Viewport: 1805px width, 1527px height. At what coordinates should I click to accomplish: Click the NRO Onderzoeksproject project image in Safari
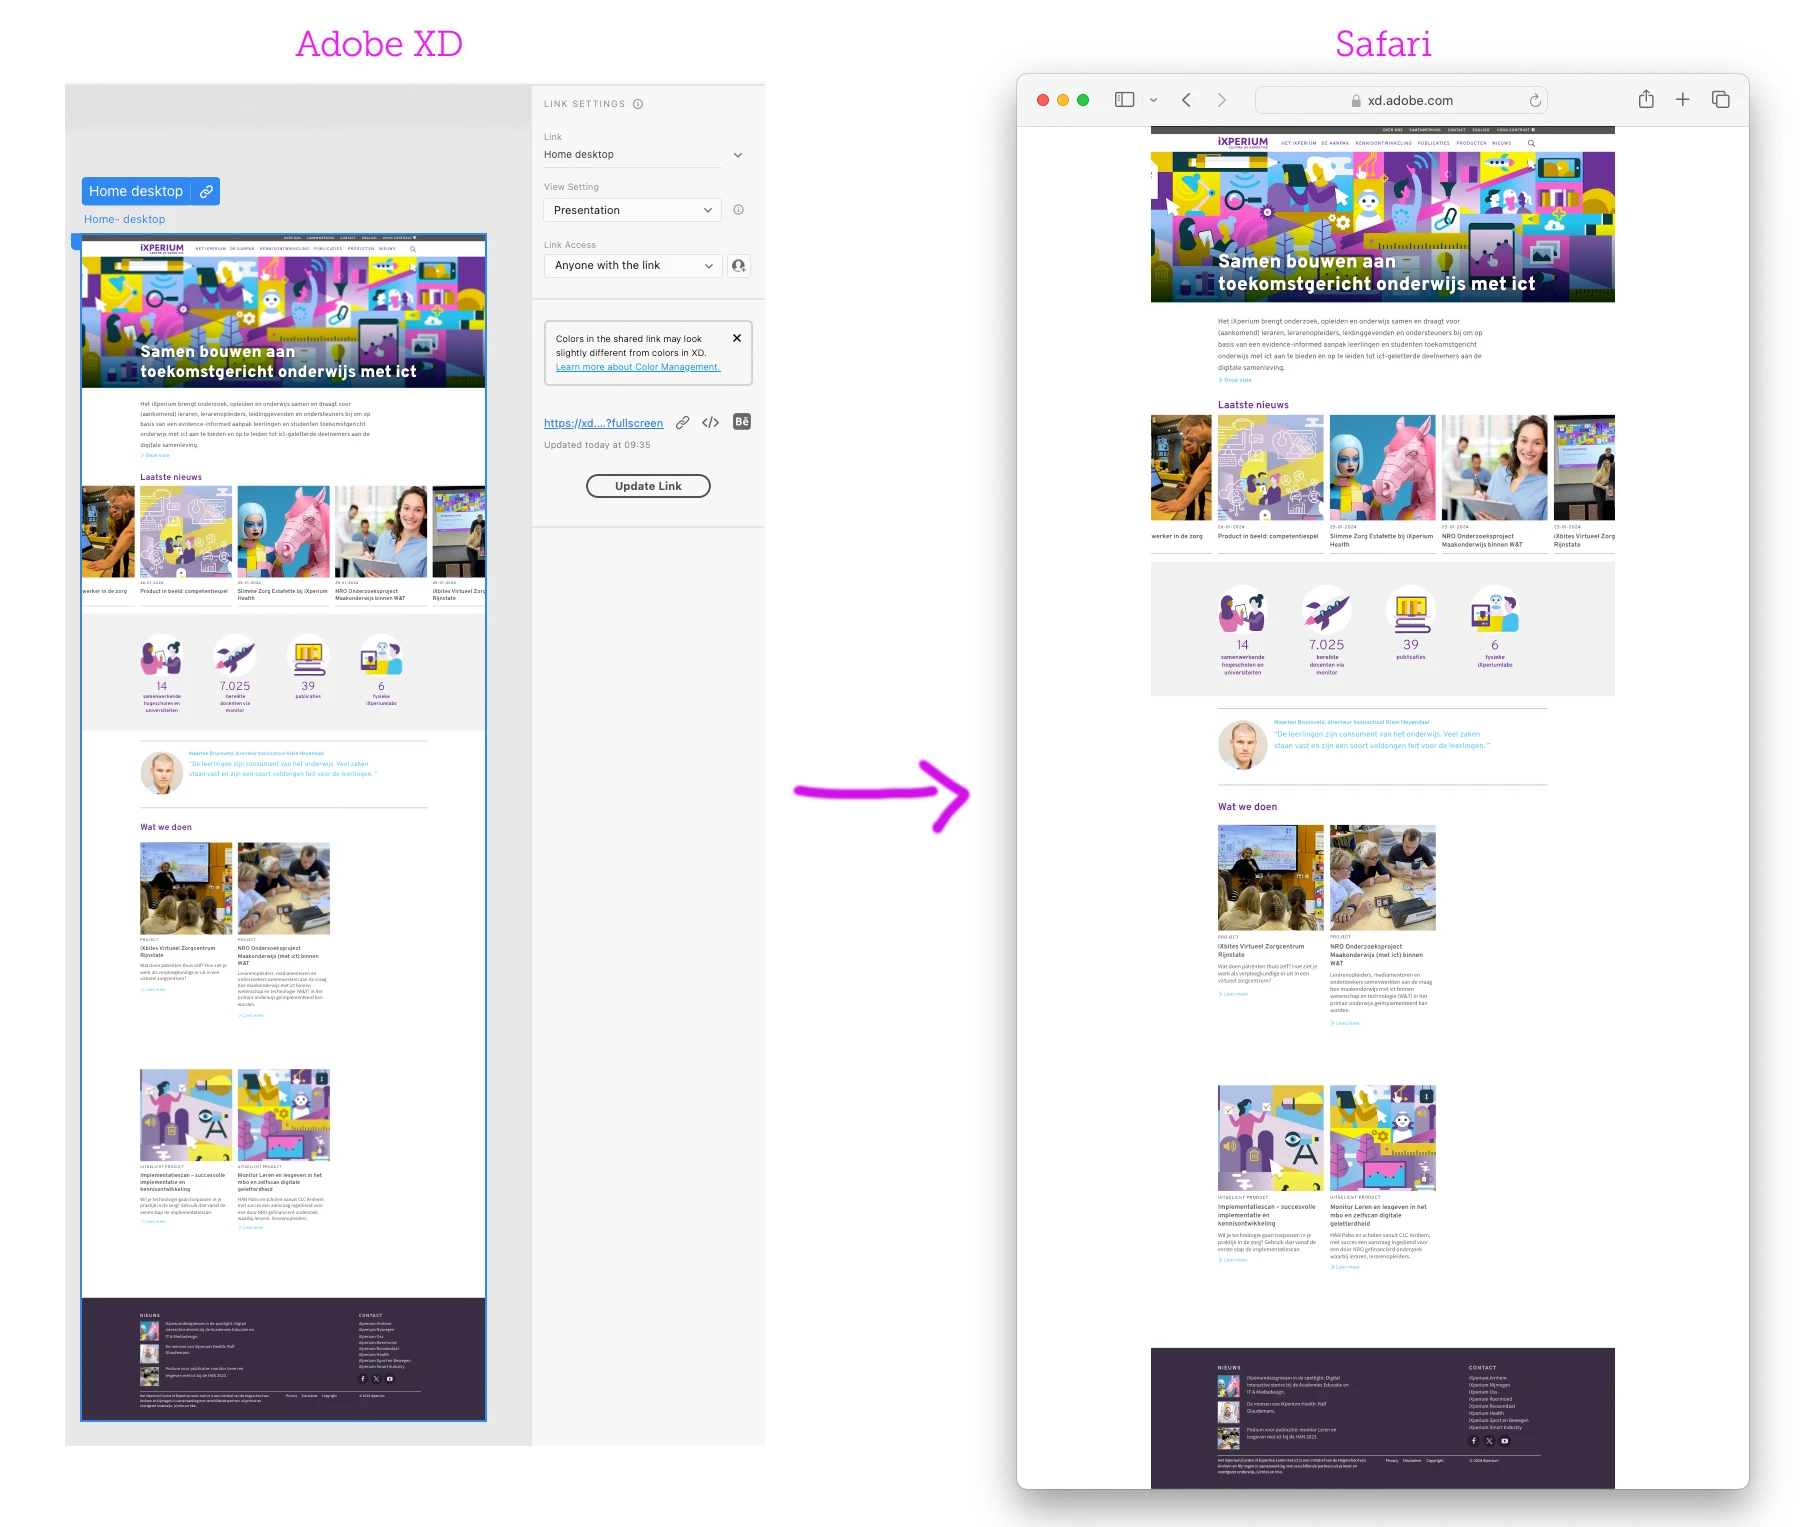[x=1382, y=878]
